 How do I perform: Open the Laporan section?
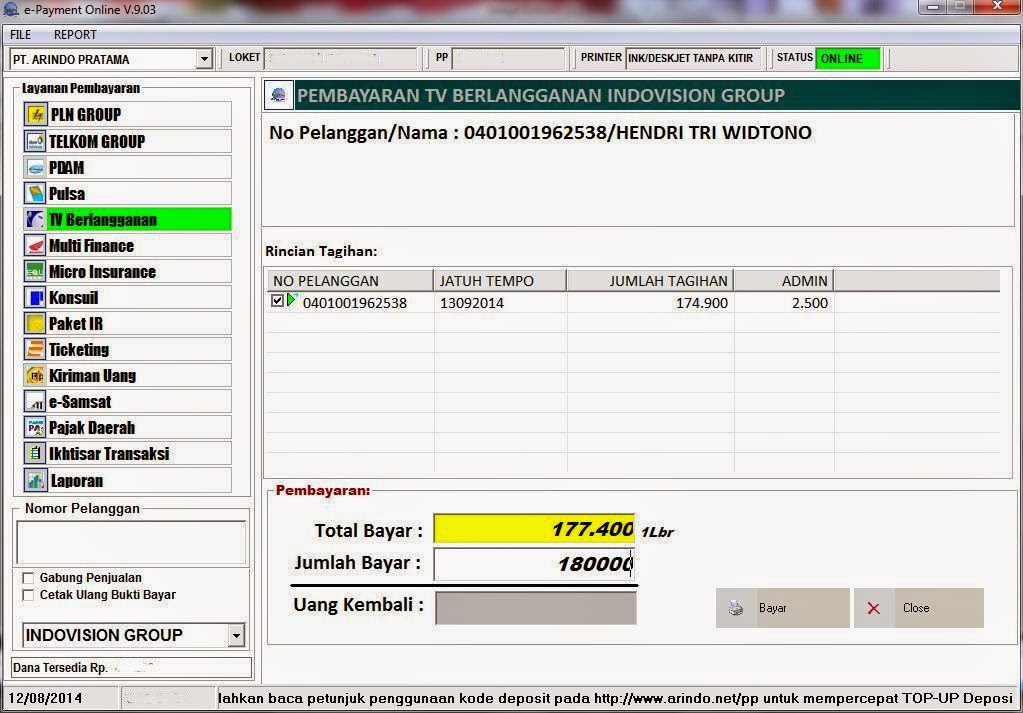[x=128, y=481]
